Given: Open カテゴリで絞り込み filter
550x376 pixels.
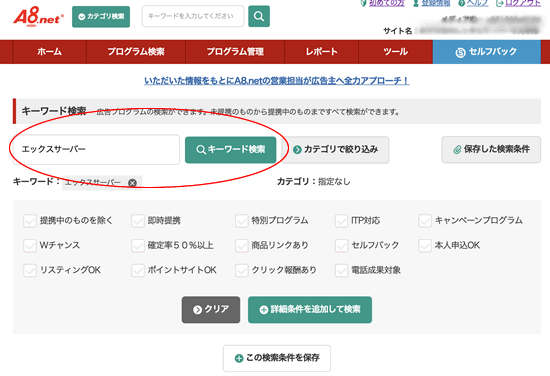Looking at the screenshot, I should coord(336,150).
